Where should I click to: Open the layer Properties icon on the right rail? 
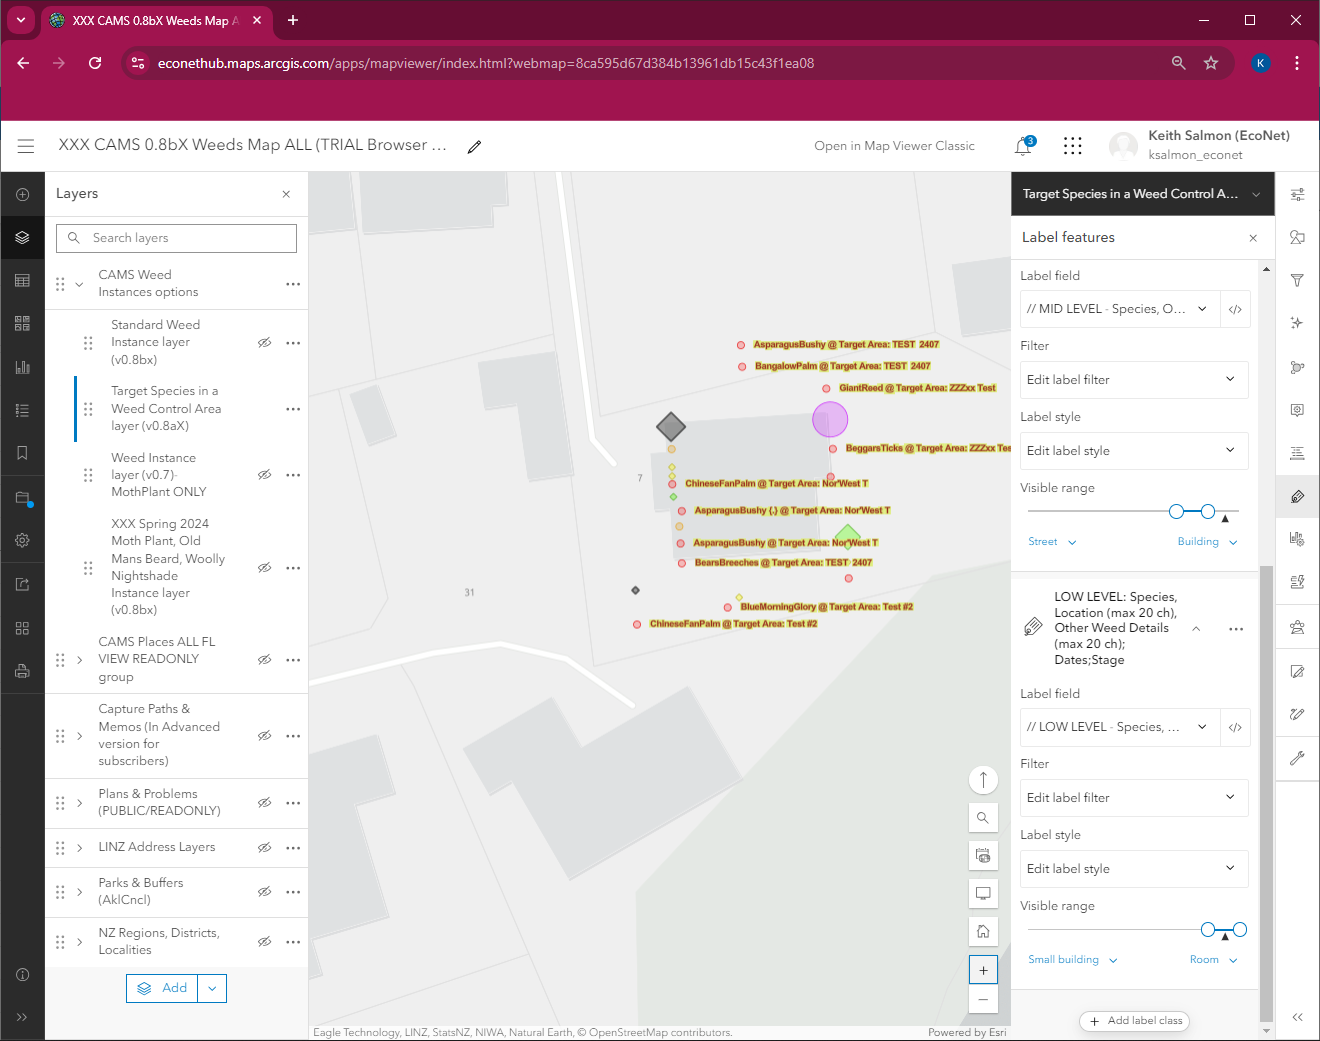(1297, 194)
